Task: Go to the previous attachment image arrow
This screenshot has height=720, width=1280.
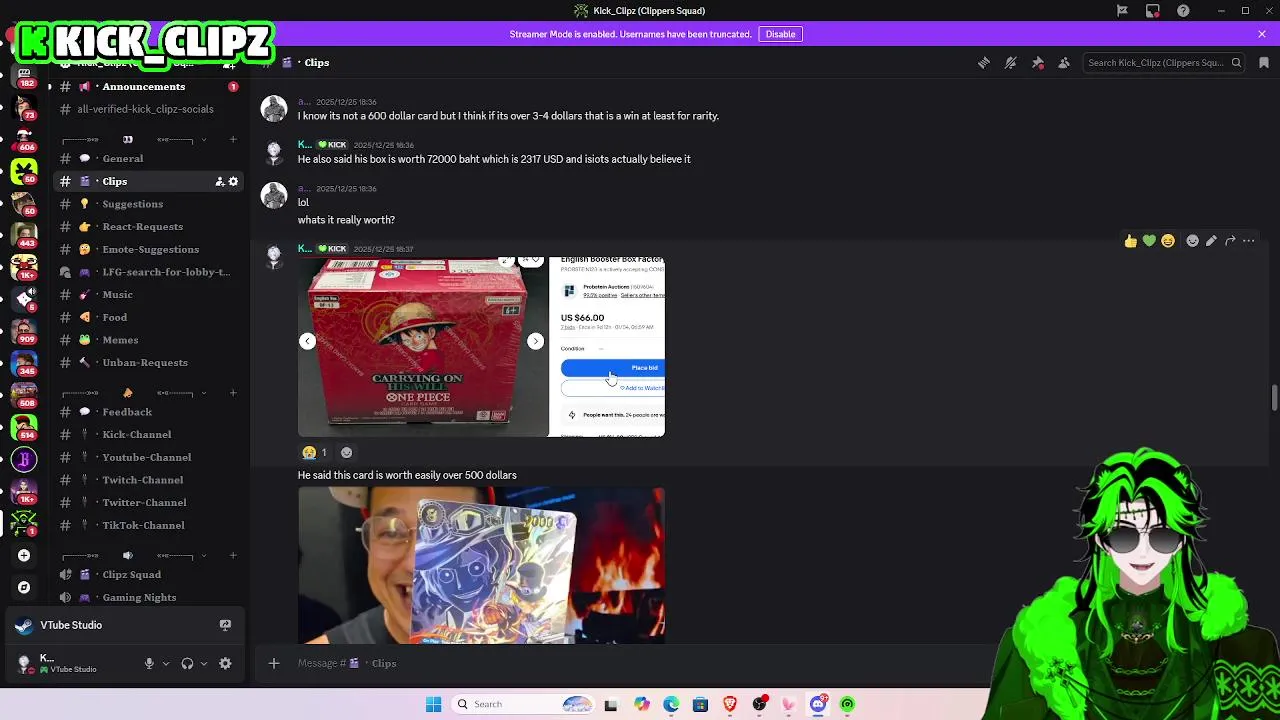Action: click(307, 341)
